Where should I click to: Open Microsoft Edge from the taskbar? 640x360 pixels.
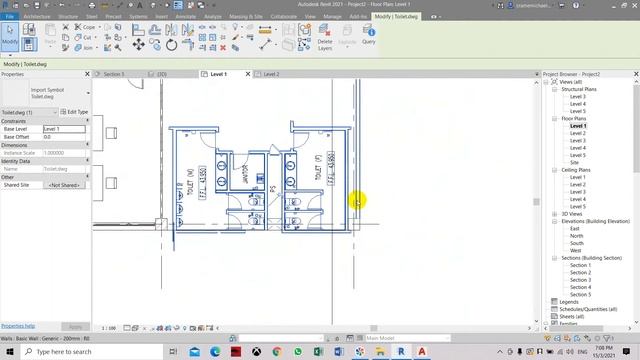click(215, 351)
